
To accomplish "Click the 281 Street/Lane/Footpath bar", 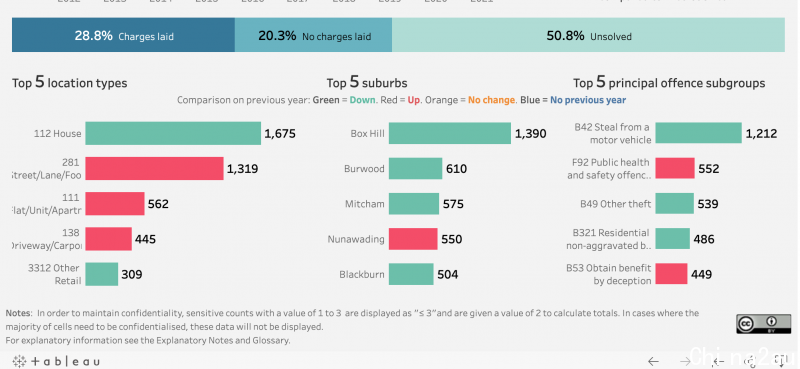I will (154, 168).
